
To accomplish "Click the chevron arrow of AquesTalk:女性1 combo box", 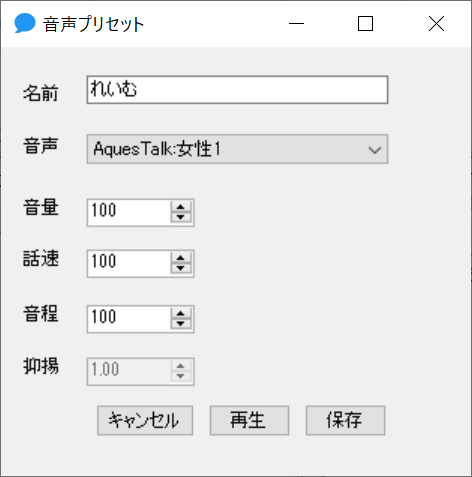I will pos(375,150).
